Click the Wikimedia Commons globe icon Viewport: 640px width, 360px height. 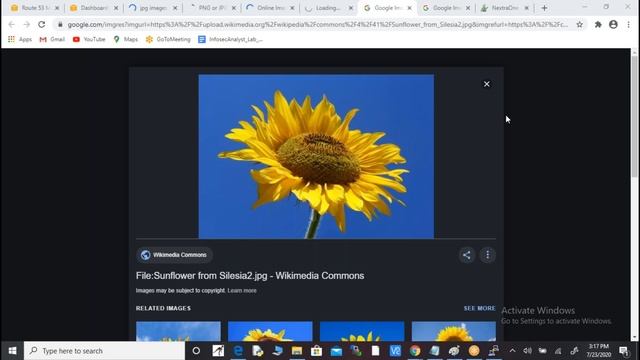click(145, 255)
